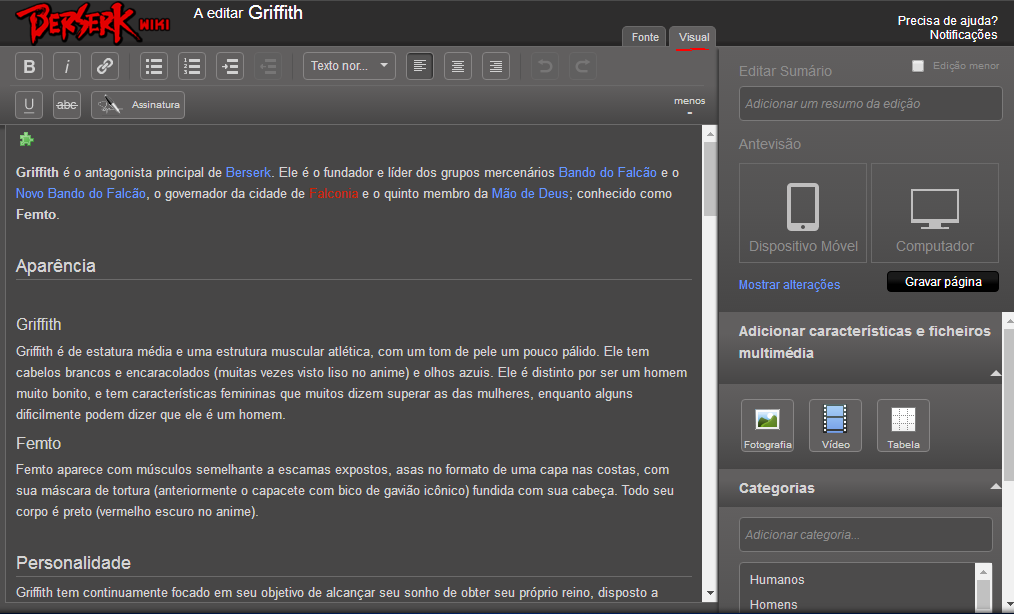Click the category list scrollbar up arrow
This screenshot has width=1014, height=614.
pyautogui.click(x=983, y=572)
